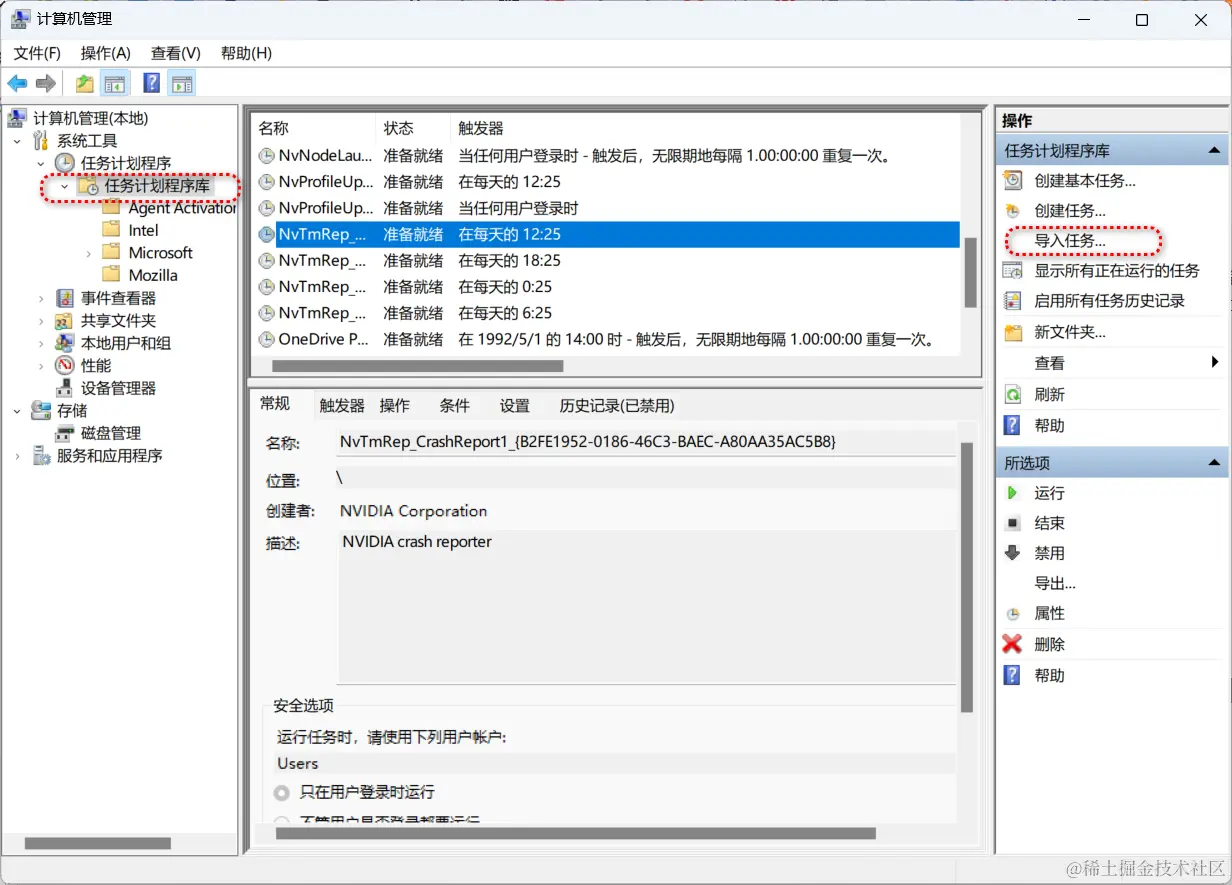Click the red X 删除 icon

pyautogui.click(x=1013, y=645)
